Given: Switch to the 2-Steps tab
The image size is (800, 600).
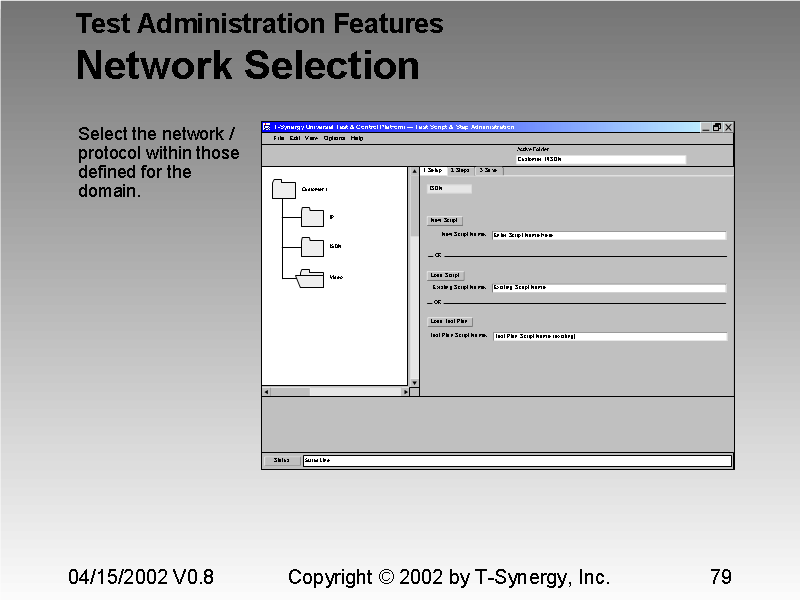Looking at the screenshot, I should (459, 170).
